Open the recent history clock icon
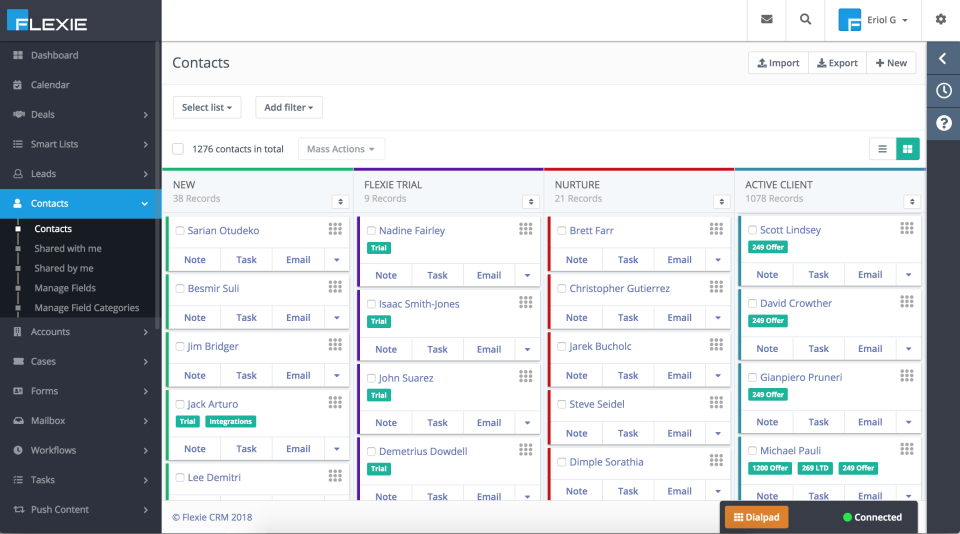The height and width of the screenshot is (534, 960). click(x=943, y=91)
